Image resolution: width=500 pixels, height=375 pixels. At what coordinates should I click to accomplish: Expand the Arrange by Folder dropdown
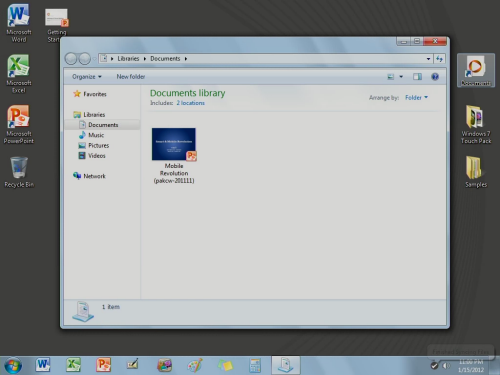click(x=416, y=97)
